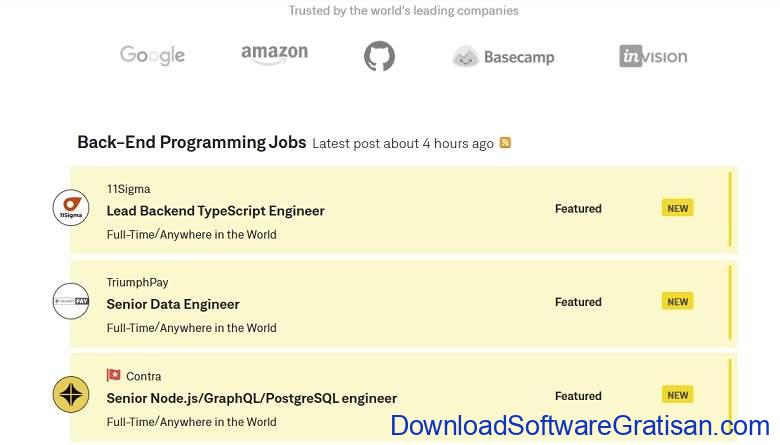Click the red flag icon beside Contra

(113, 375)
